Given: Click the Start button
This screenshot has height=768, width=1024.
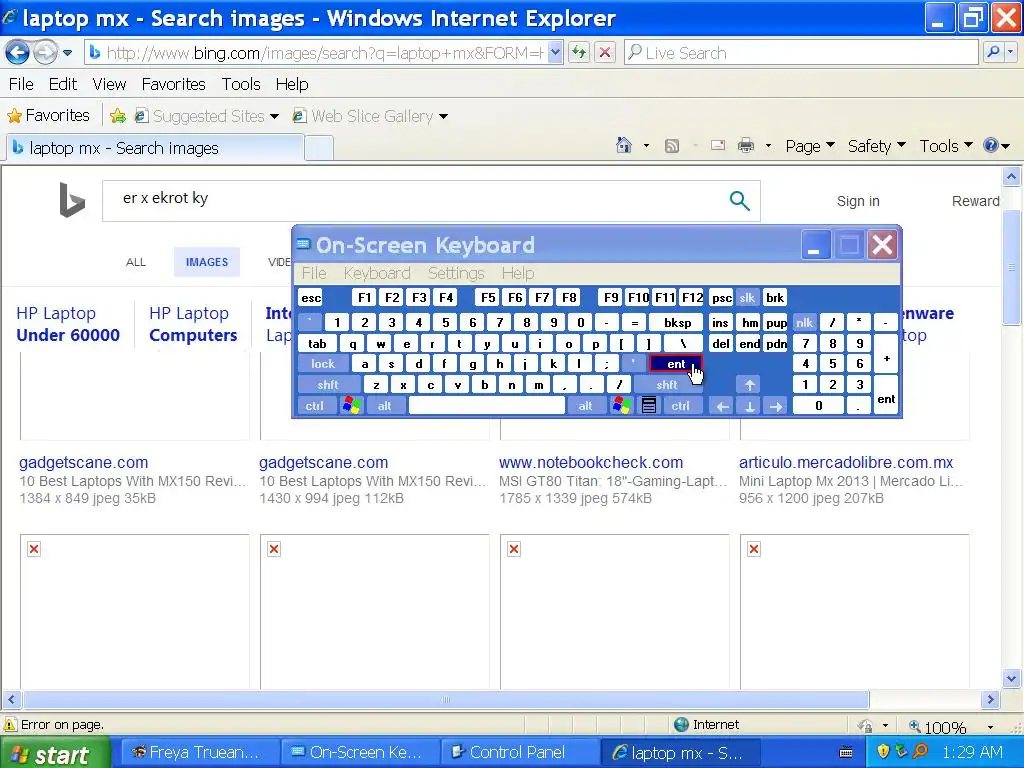Looking at the screenshot, I should [x=54, y=753].
